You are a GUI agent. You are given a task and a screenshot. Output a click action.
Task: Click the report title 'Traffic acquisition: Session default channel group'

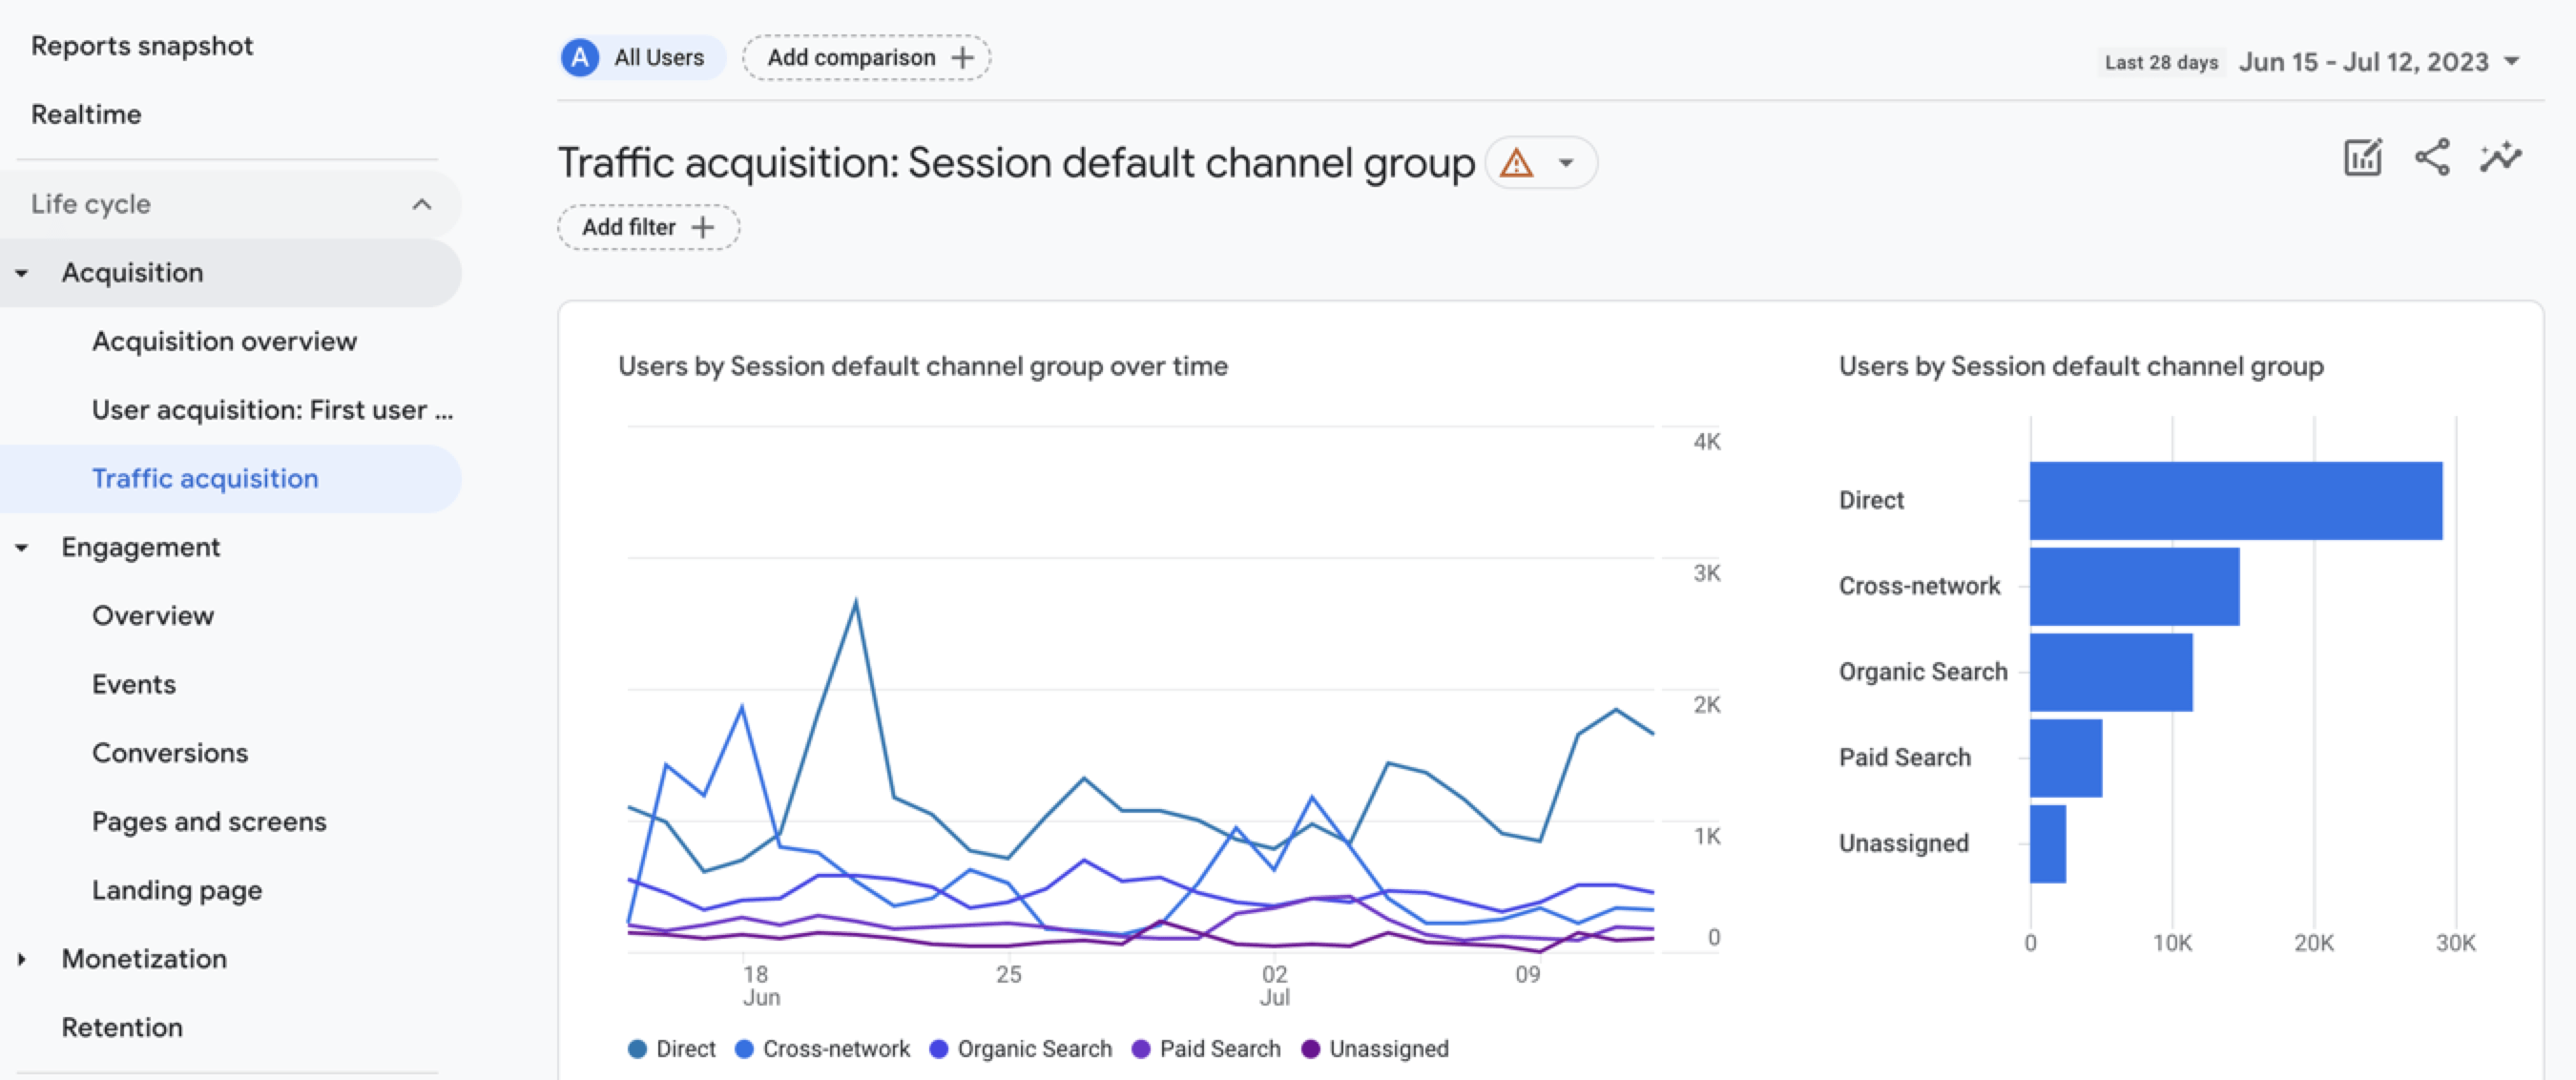(x=1016, y=163)
